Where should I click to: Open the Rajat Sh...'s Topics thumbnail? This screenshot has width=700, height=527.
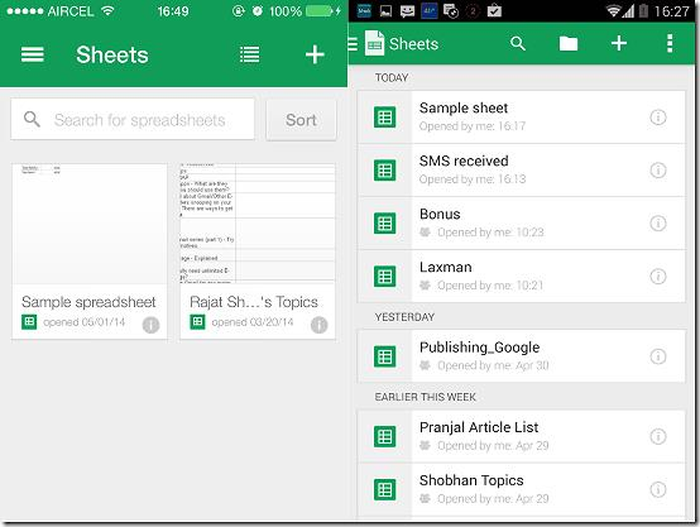tap(257, 225)
